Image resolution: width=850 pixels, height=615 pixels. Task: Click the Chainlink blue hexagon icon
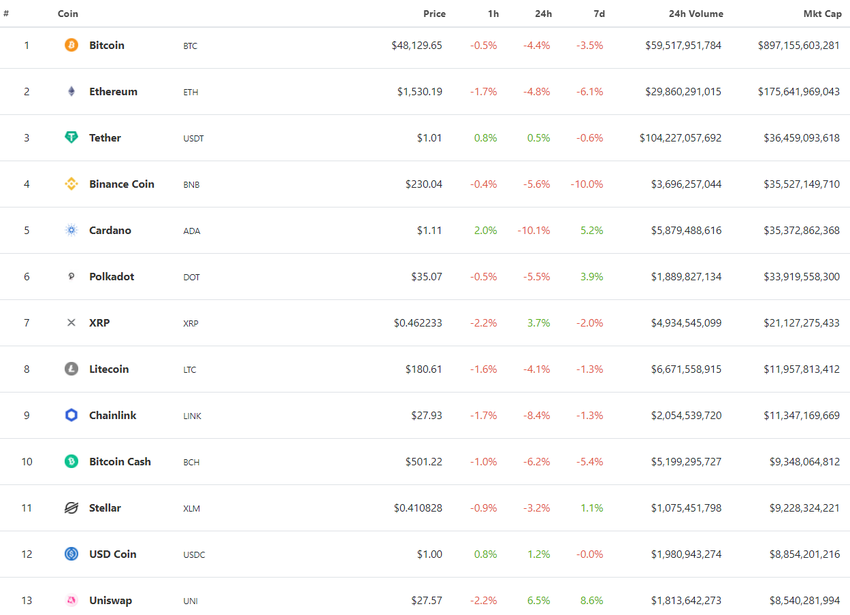pyautogui.click(x=71, y=415)
